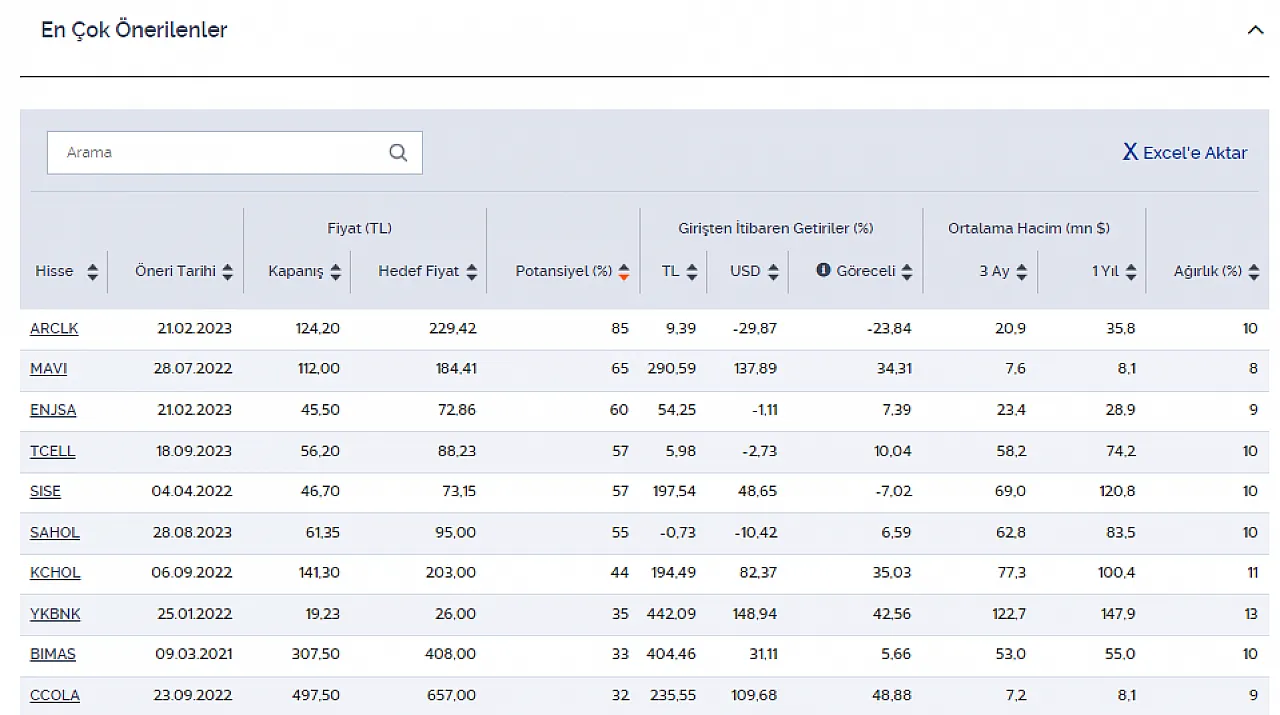Viewport: 1280px width, 715px height.
Task: Sort by Öneri Tarihi column arrows
Action: click(x=228, y=271)
